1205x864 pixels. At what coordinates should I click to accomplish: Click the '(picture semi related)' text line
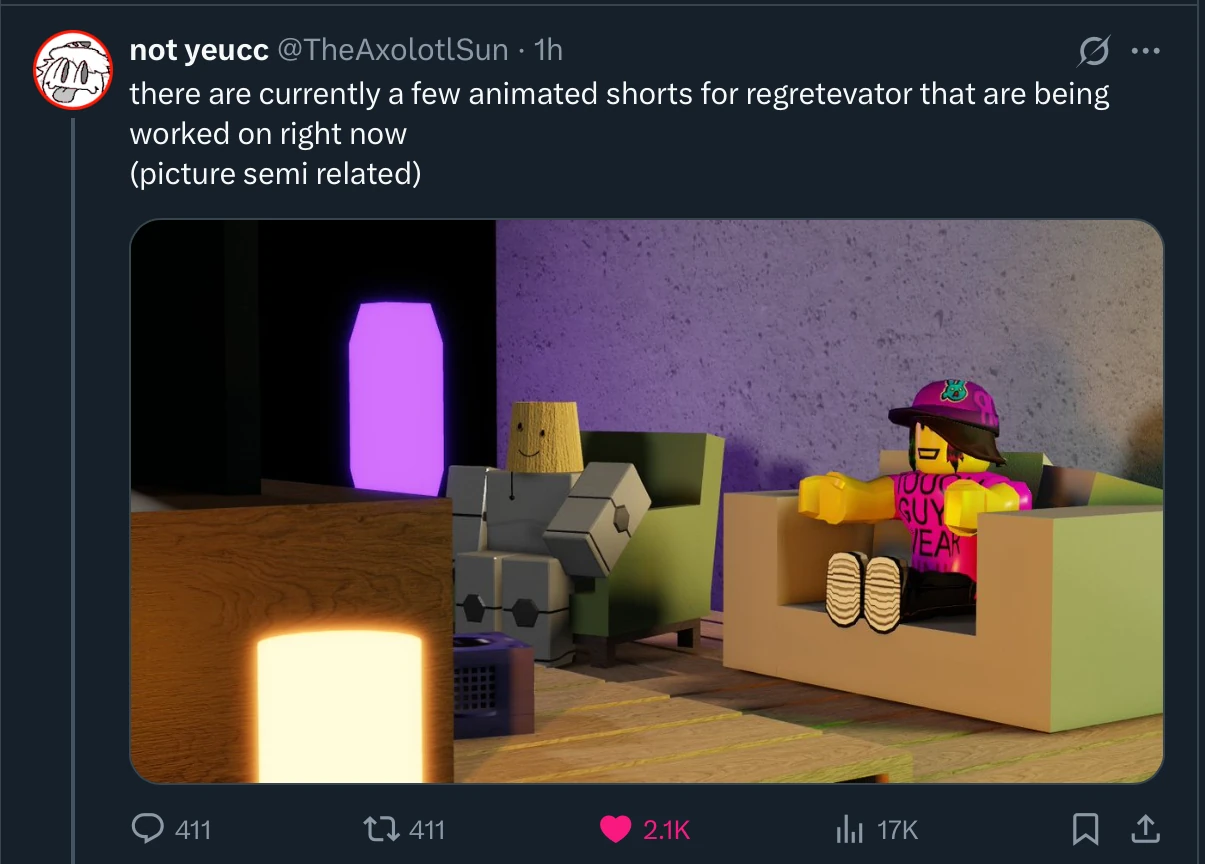(276, 174)
